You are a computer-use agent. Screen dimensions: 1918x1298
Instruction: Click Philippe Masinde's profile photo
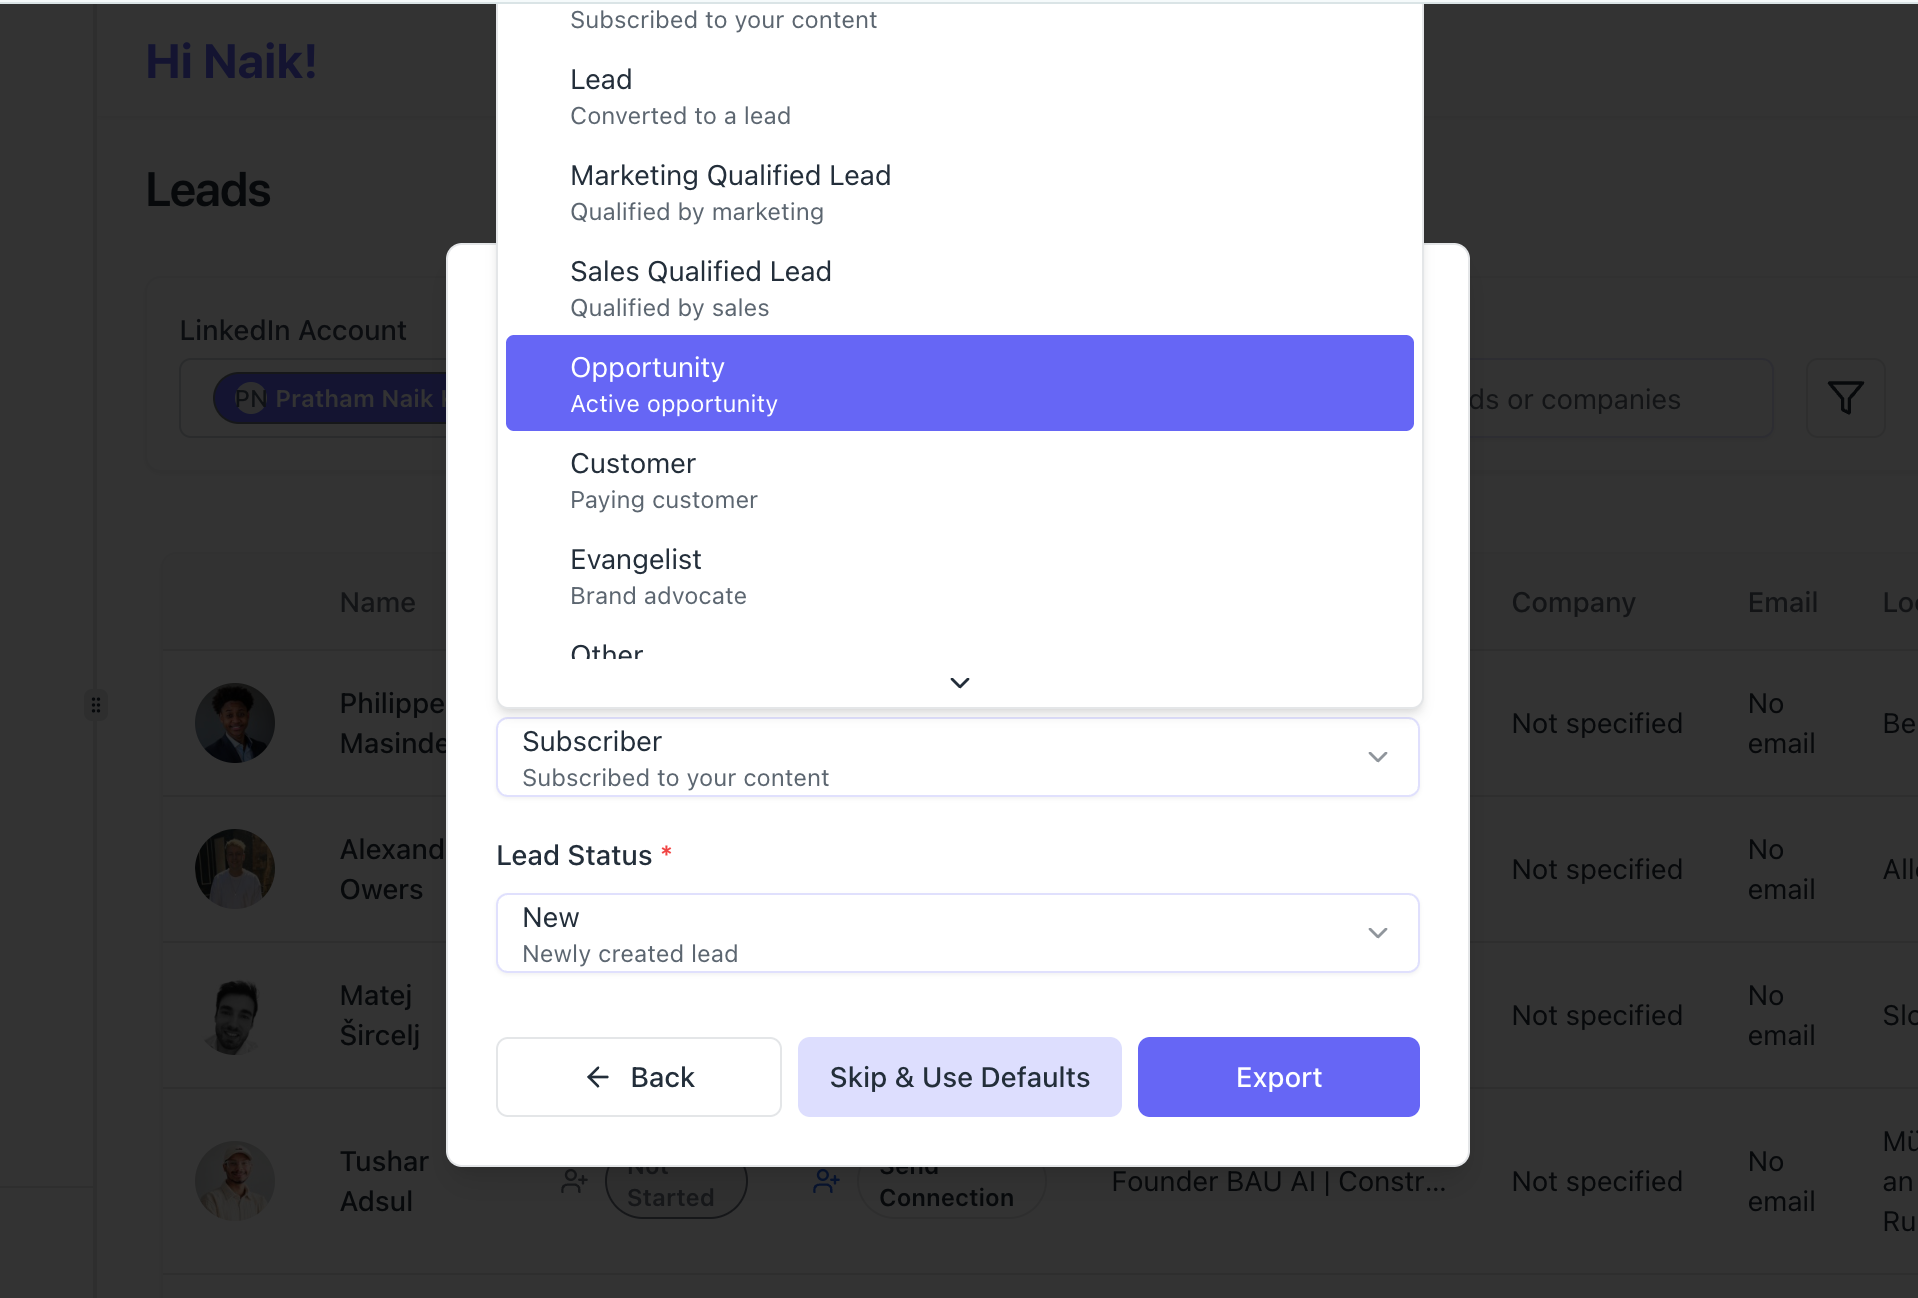235,723
